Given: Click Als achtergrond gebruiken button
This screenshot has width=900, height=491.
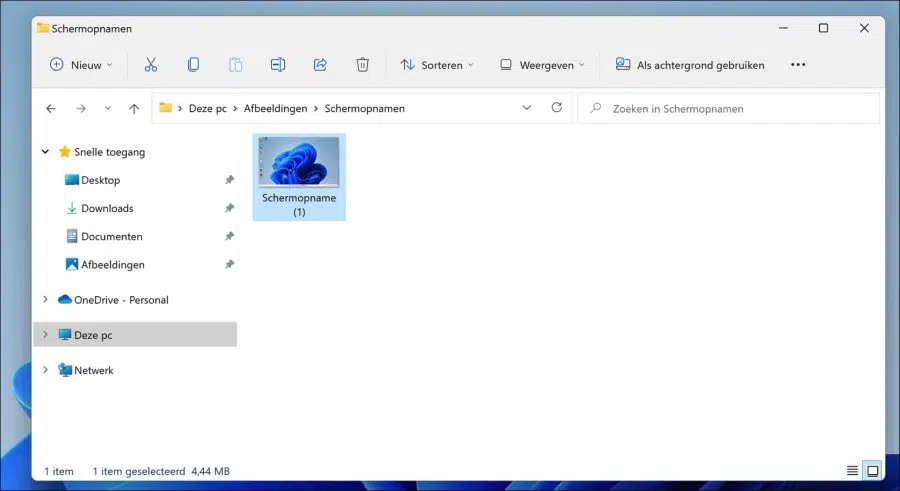Looking at the screenshot, I should point(689,65).
